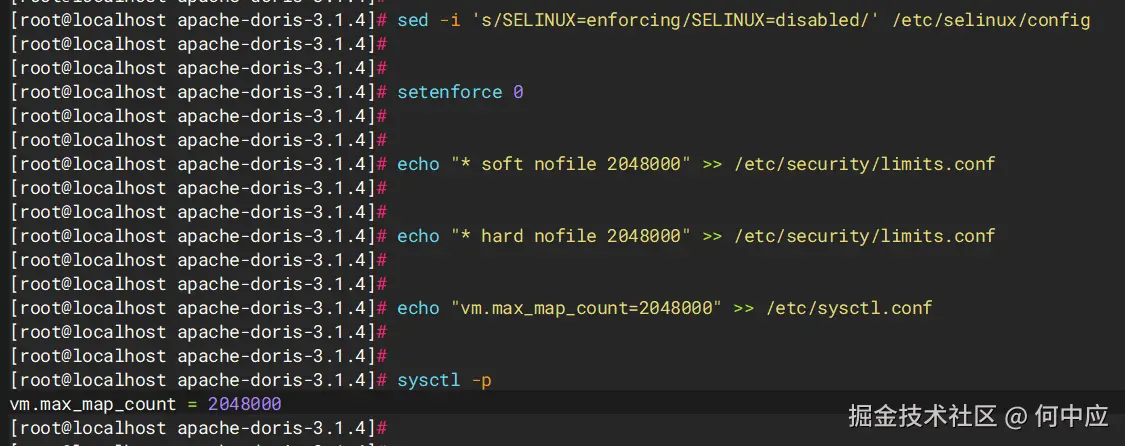Image resolution: width=1125 pixels, height=446 pixels.
Task: Click the /etc/sysctl.conf path
Action: click(849, 308)
